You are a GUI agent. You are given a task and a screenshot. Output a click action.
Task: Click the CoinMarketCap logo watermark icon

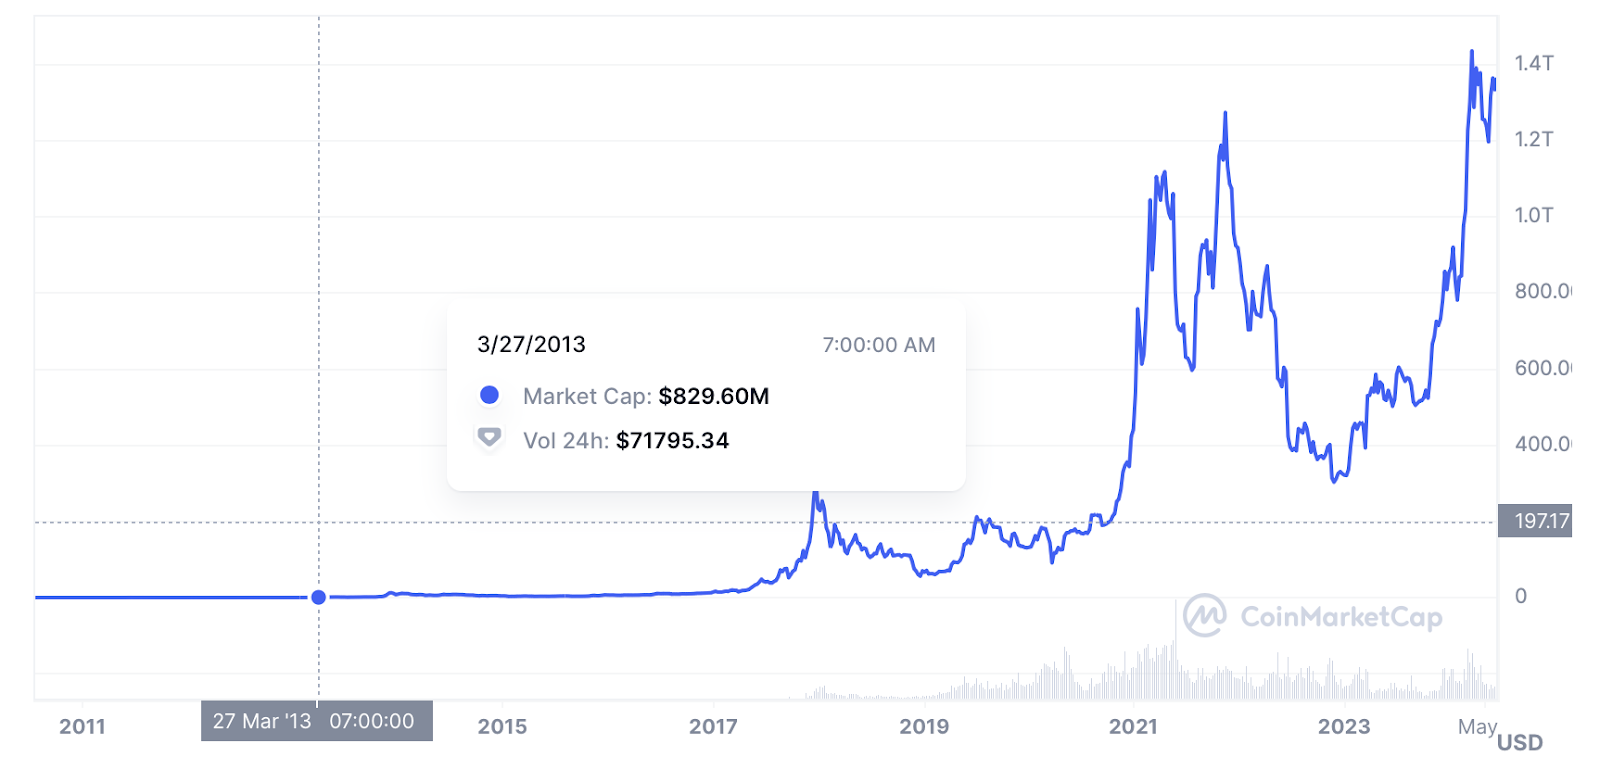pos(1205,615)
